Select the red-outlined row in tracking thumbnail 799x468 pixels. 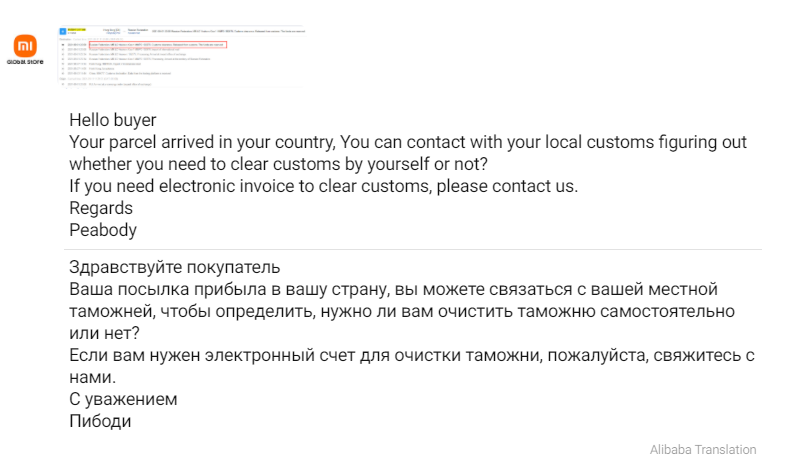pyautogui.click(x=157, y=45)
